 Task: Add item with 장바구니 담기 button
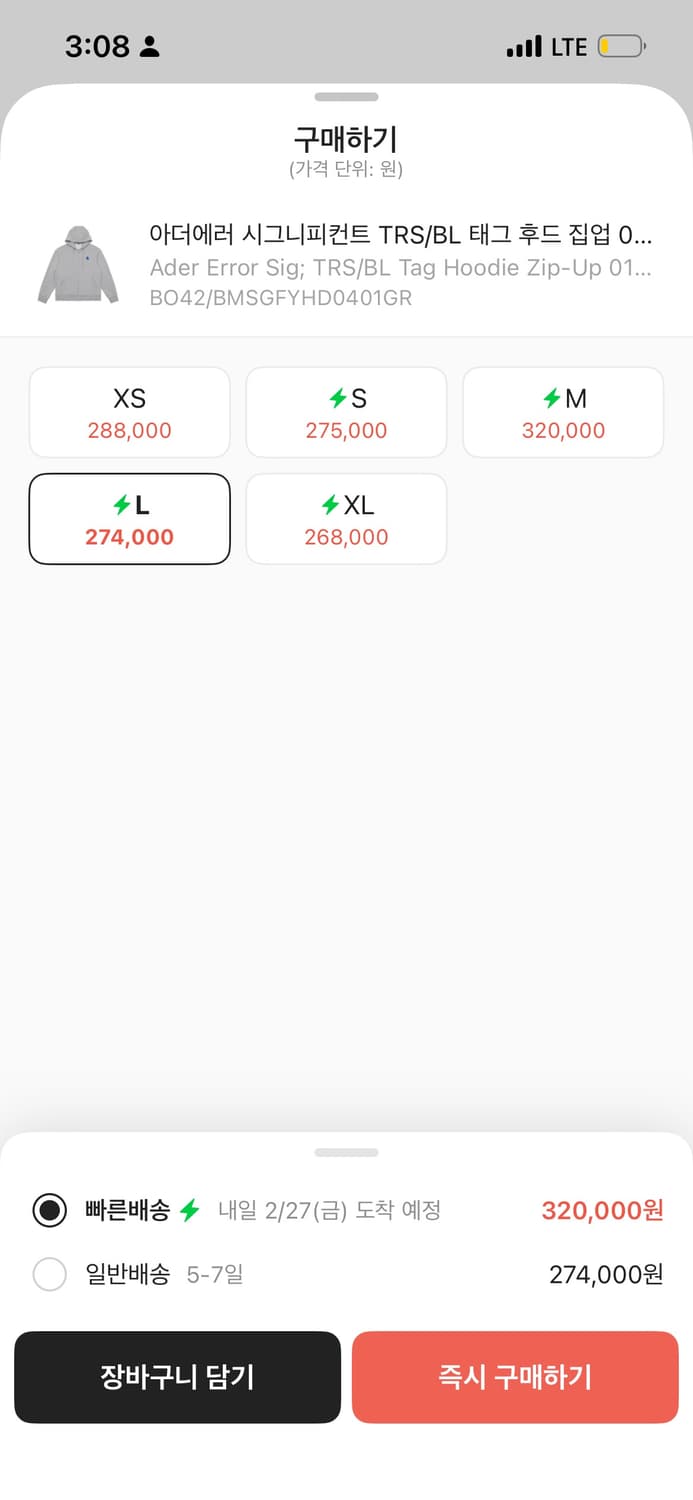tap(177, 1377)
